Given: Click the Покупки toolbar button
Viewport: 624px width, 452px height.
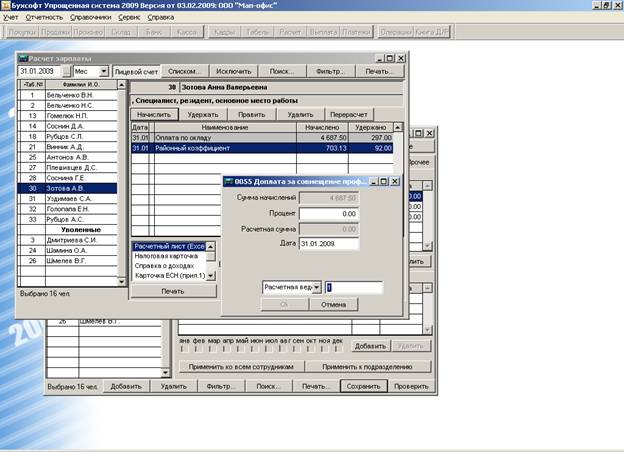Looking at the screenshot, I should 21,33.
